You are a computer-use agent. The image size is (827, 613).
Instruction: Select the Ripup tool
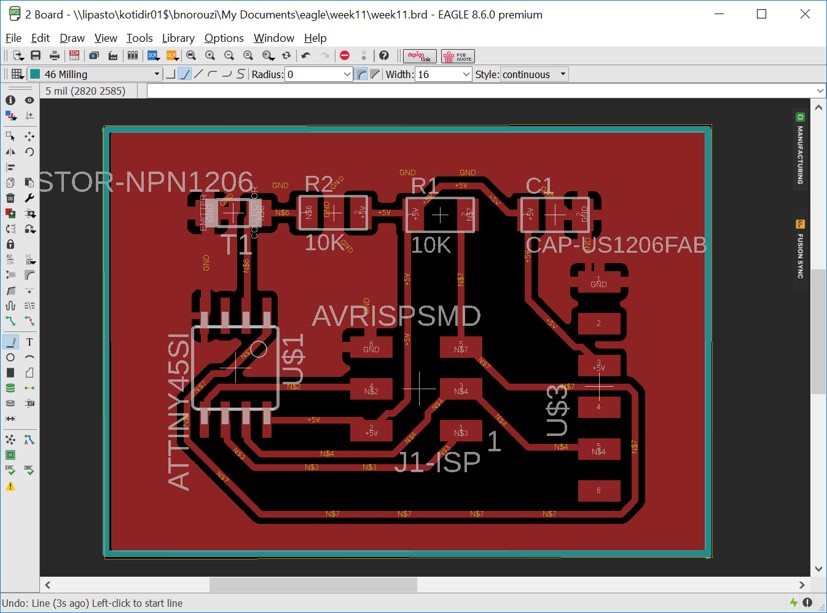coord(30,321)
